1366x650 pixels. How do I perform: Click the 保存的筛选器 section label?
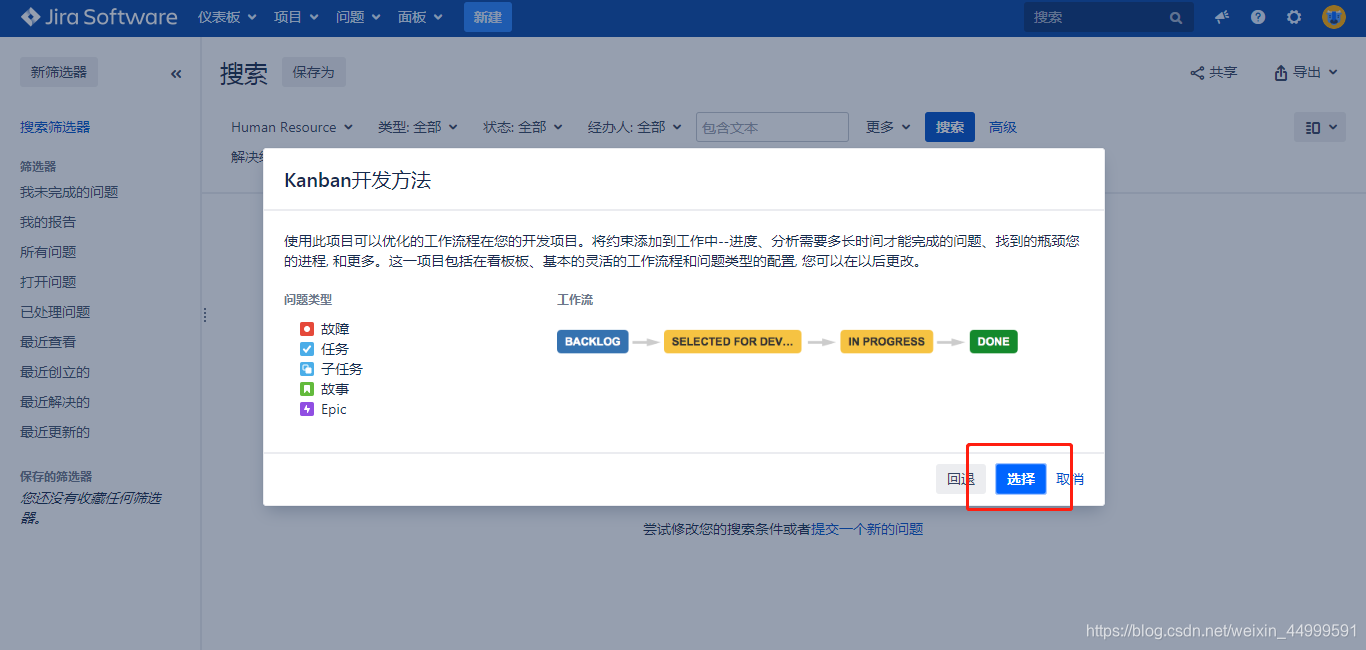tap(56, 477)
